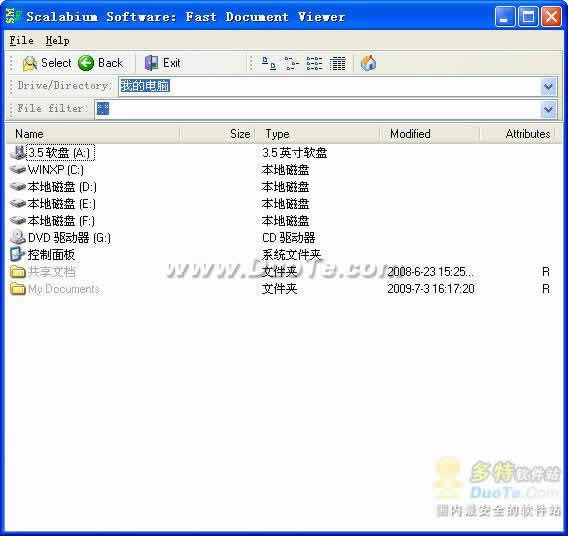Expand the Drive/Directory dropdown arrow
This screenshot has height=536, width=568.
pos(548,86)
